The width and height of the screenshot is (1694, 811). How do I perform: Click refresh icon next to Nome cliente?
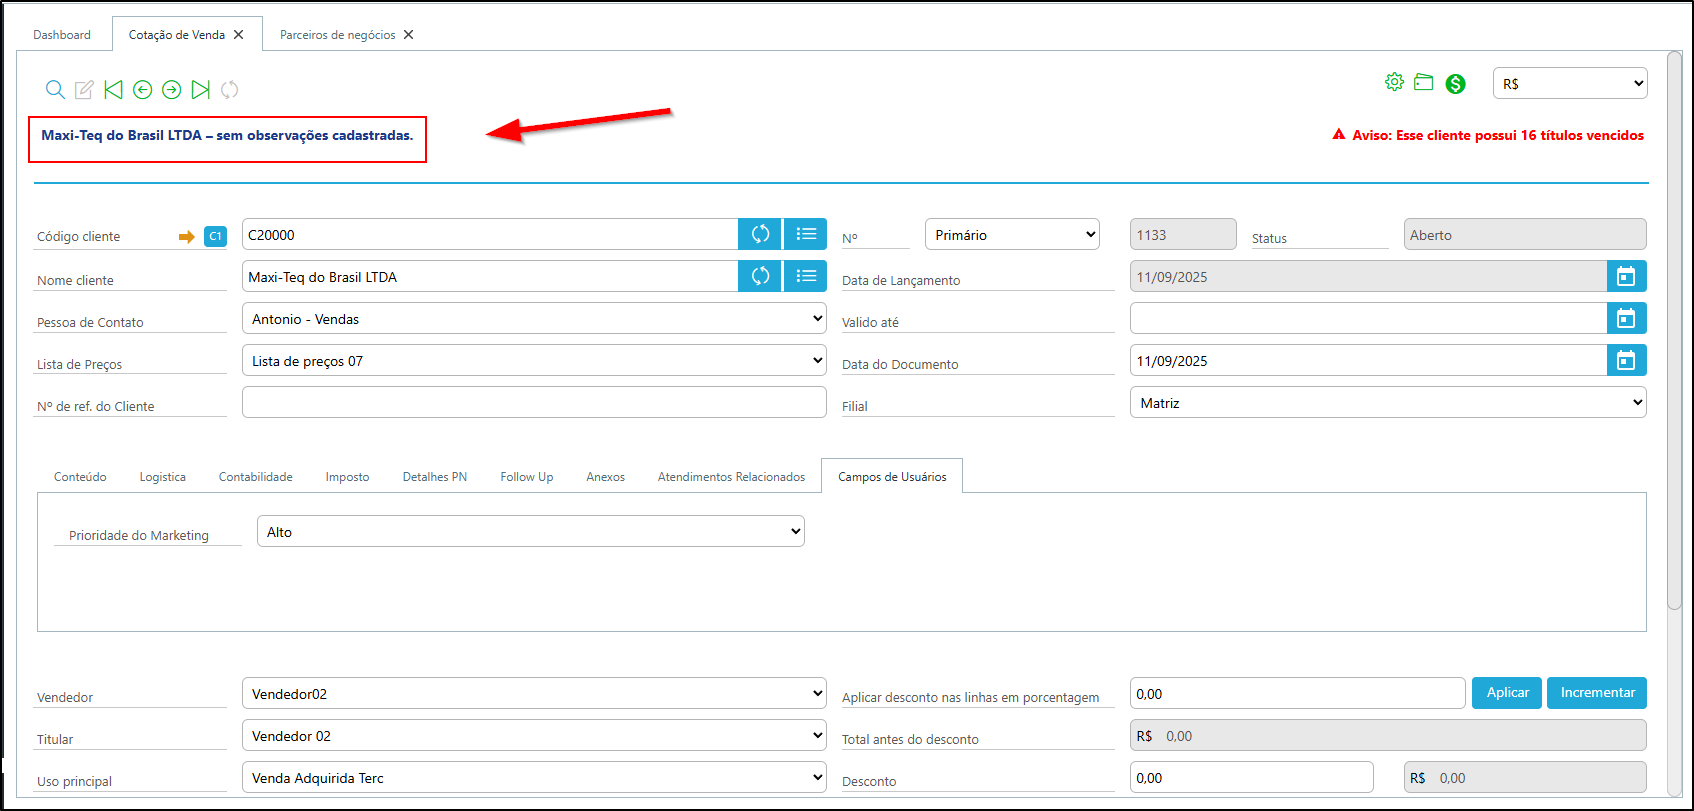tap(760, 276)
